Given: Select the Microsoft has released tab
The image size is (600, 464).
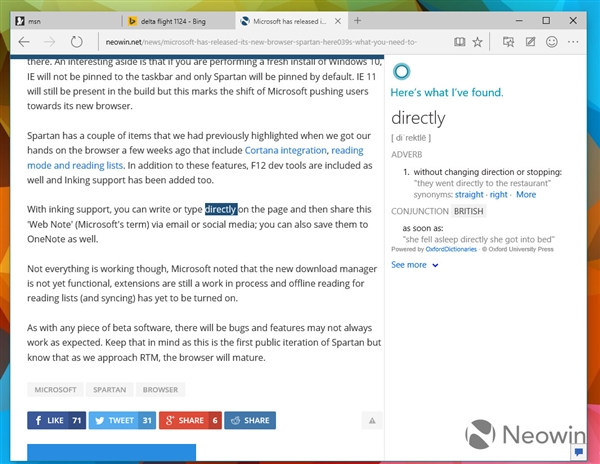Looking at the screenshot, I should [291, 21].
